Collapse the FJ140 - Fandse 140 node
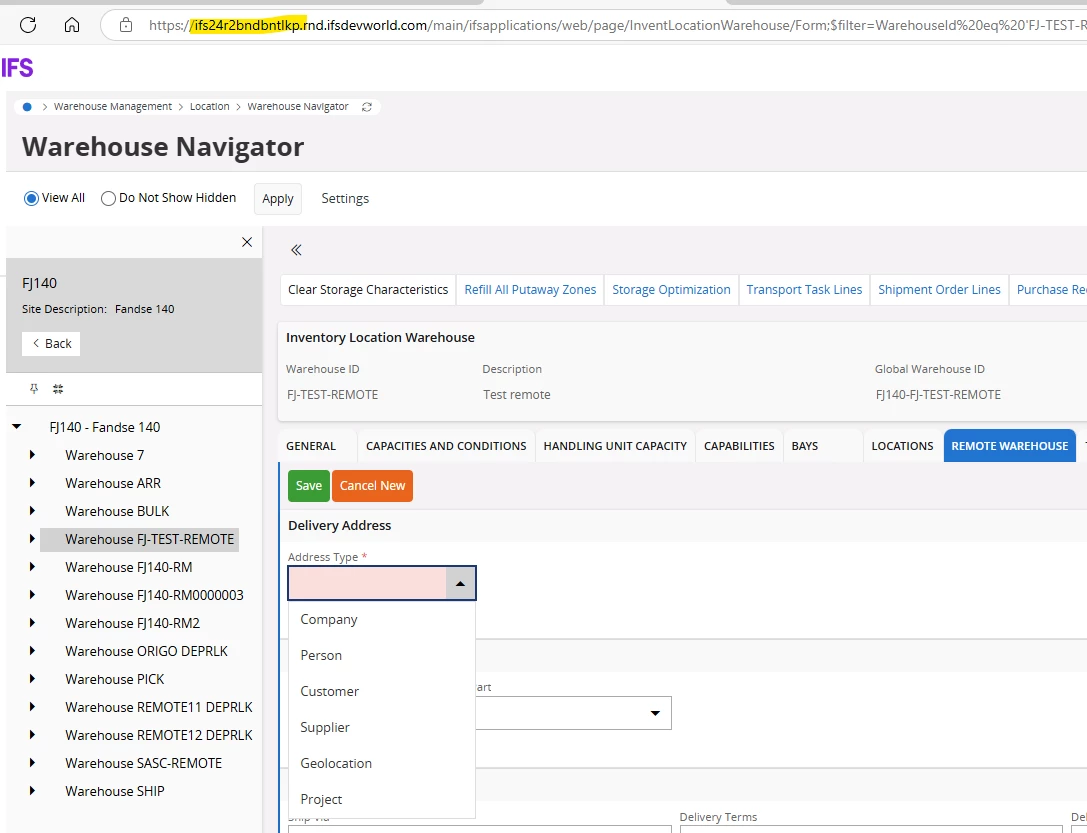Image resolution: width=1087 pixels, height=833 pixels. [17, 427]
